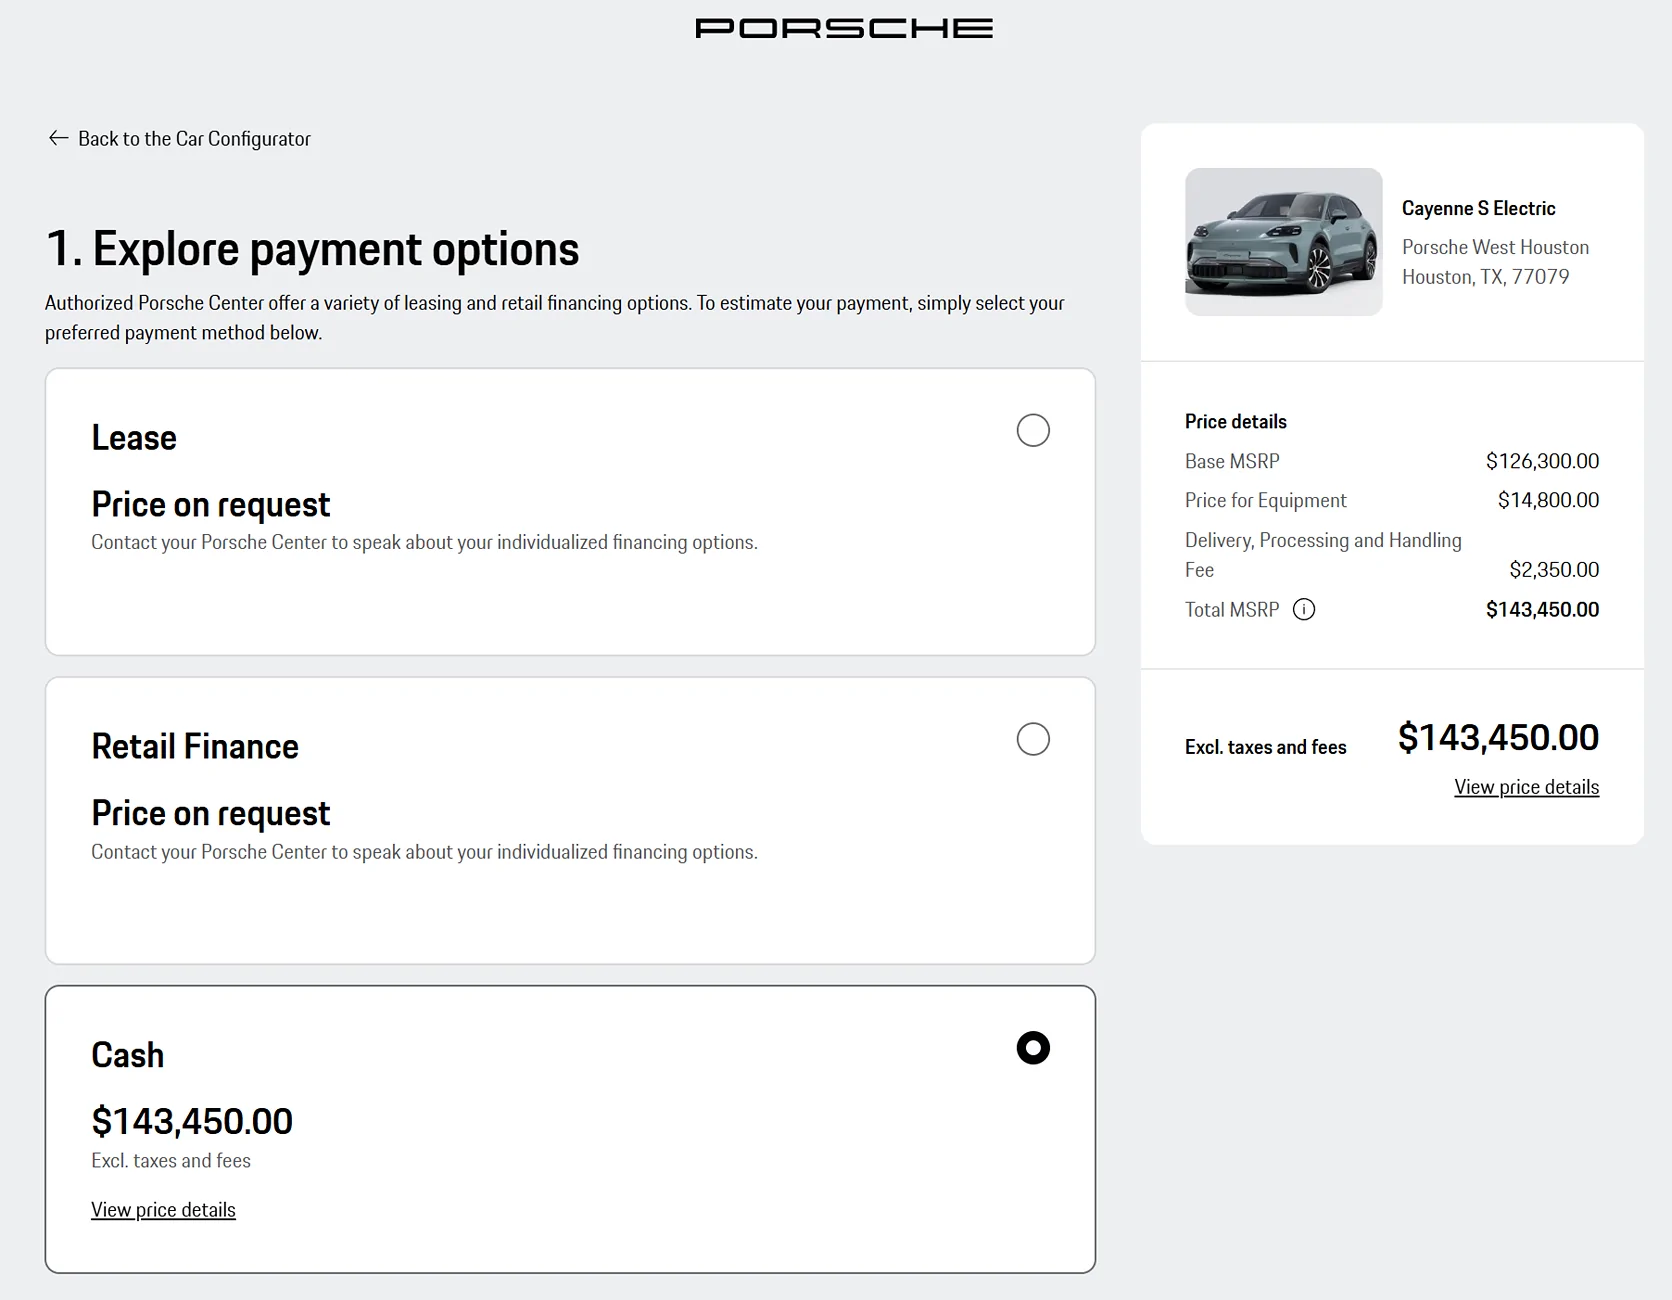Viewport: 1672px width, 1300px height.
Task: Click the Retail Finance card heading
Action: (195, 747)
